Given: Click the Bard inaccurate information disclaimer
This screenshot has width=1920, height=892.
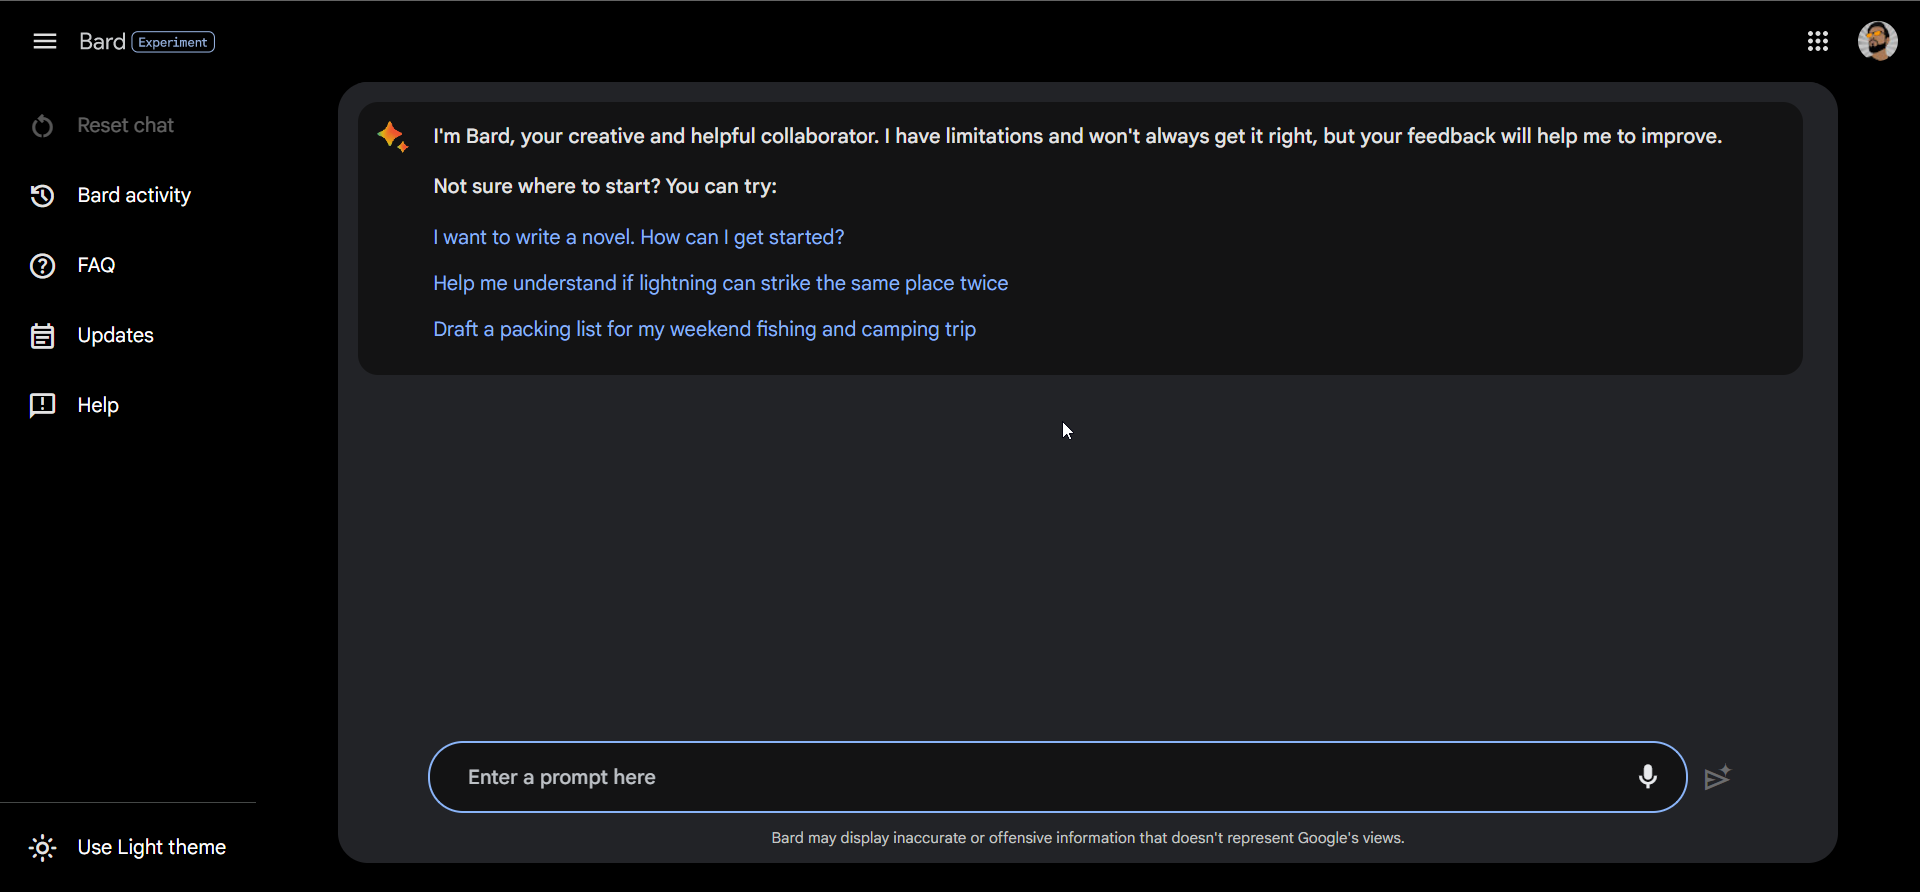Looking at the screenshot, I should point(1087,838).
